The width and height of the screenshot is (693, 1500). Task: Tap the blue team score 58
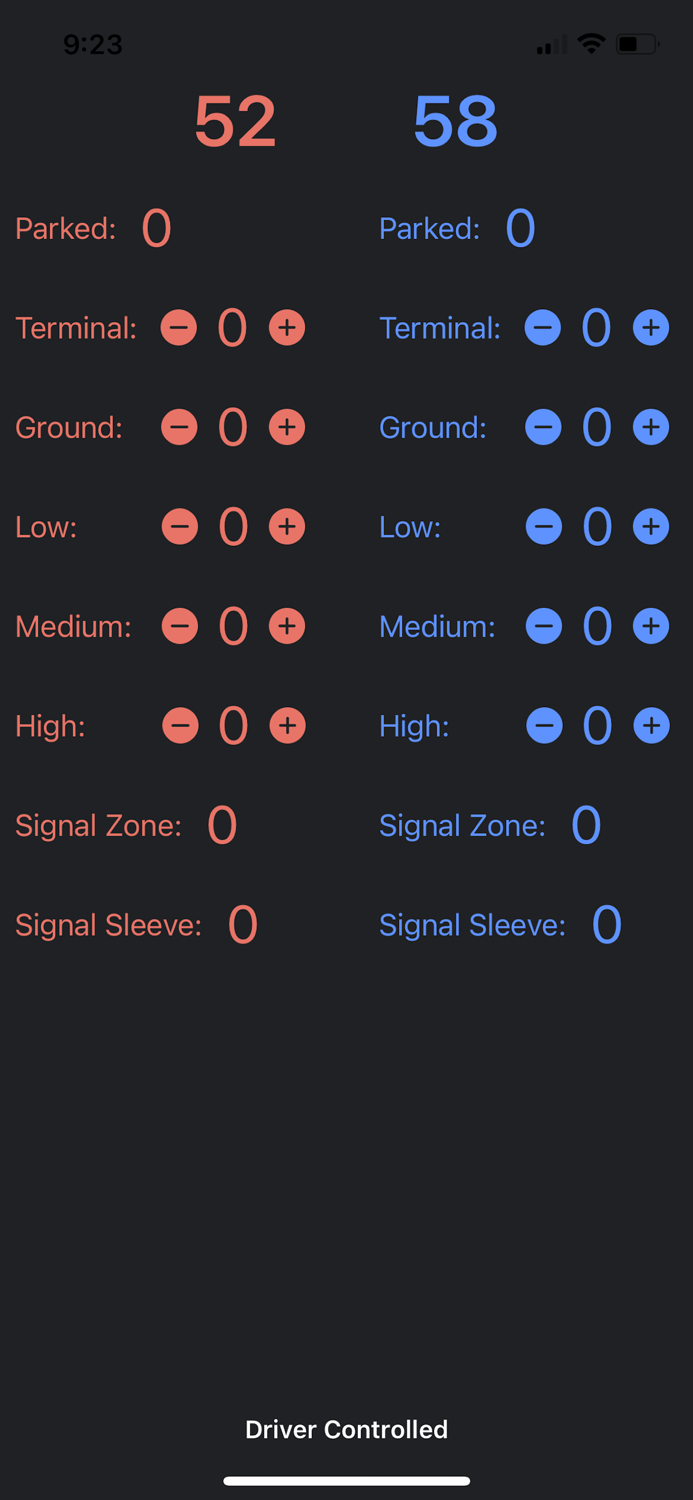coord(454,122)
